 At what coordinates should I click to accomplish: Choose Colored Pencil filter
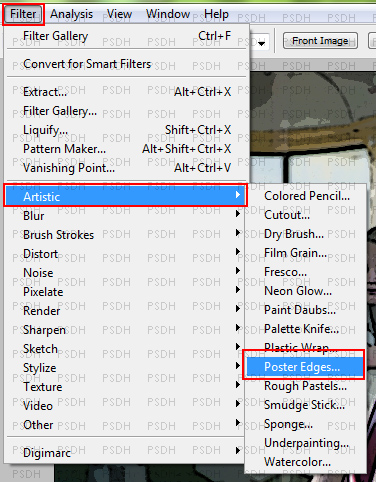[305, 196]
